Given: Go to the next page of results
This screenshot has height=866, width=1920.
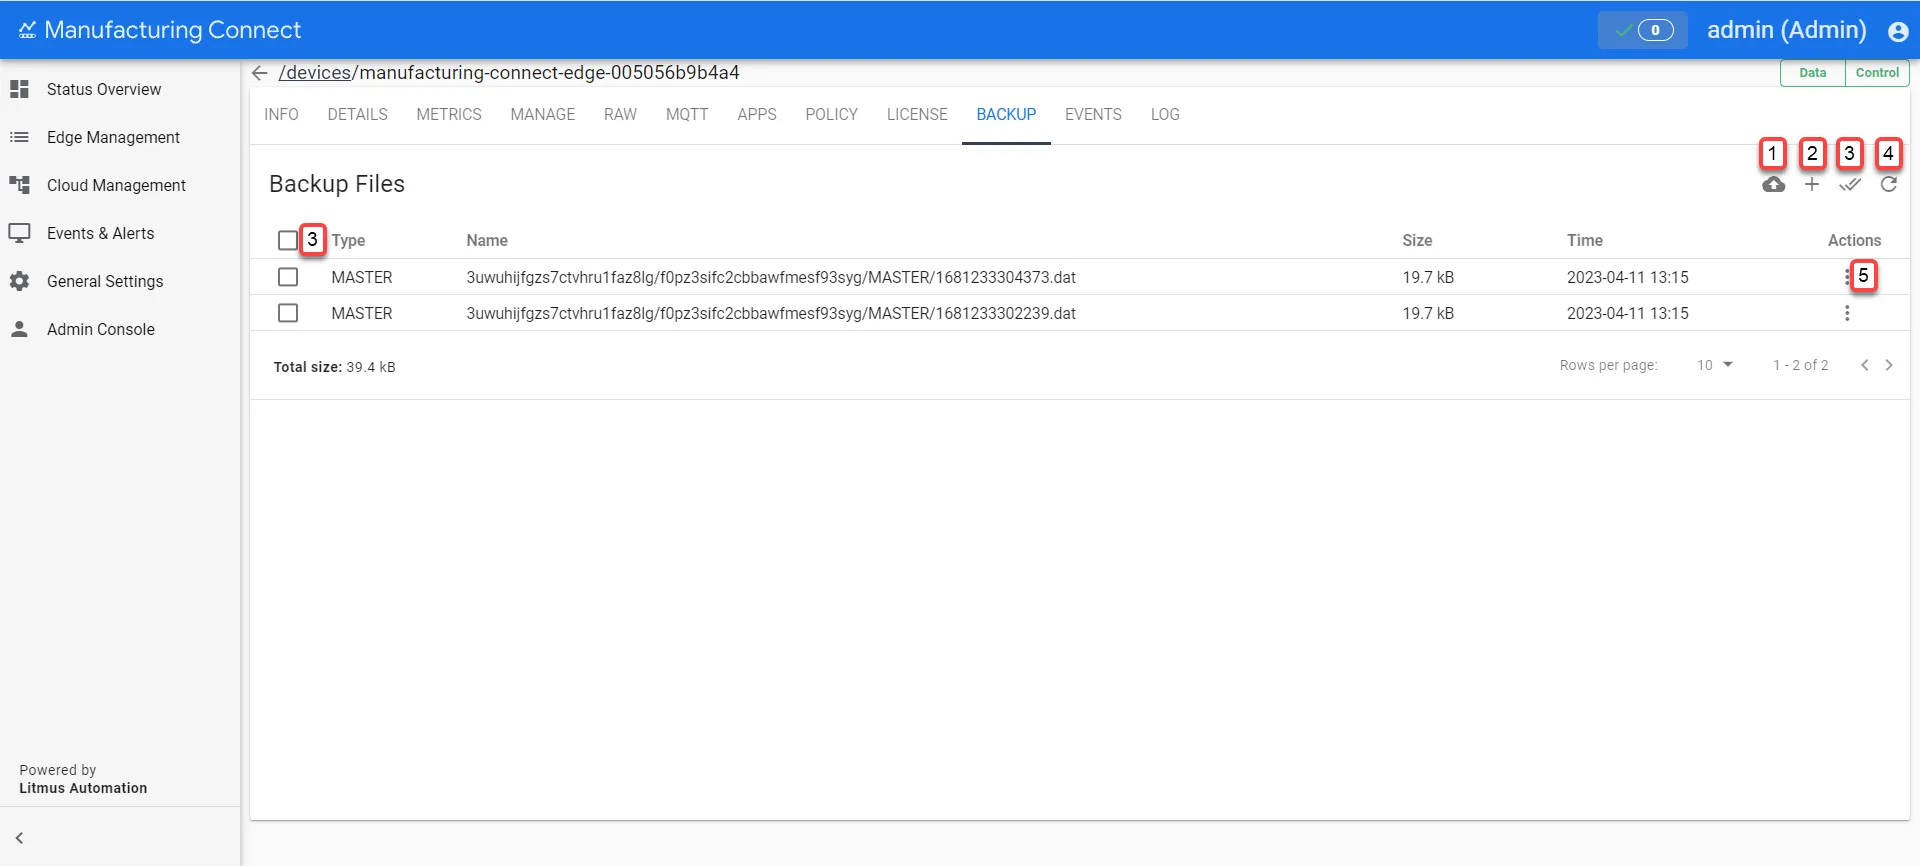Looking at the screenshot, I should pos(1889,365).
